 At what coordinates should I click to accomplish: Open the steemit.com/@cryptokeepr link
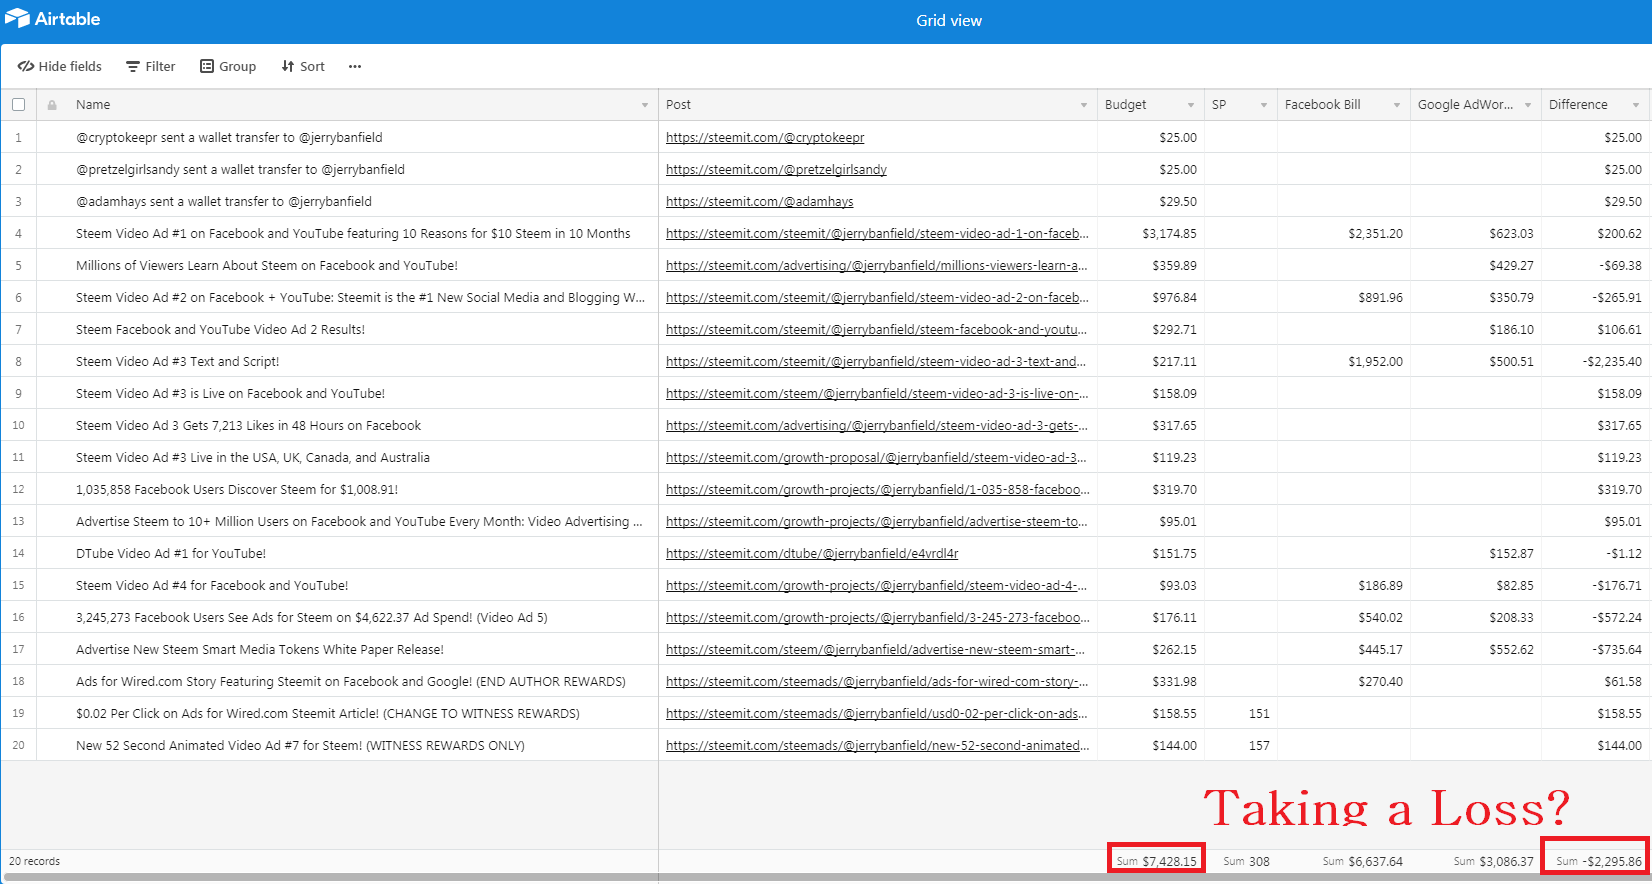tap(765, 137)
